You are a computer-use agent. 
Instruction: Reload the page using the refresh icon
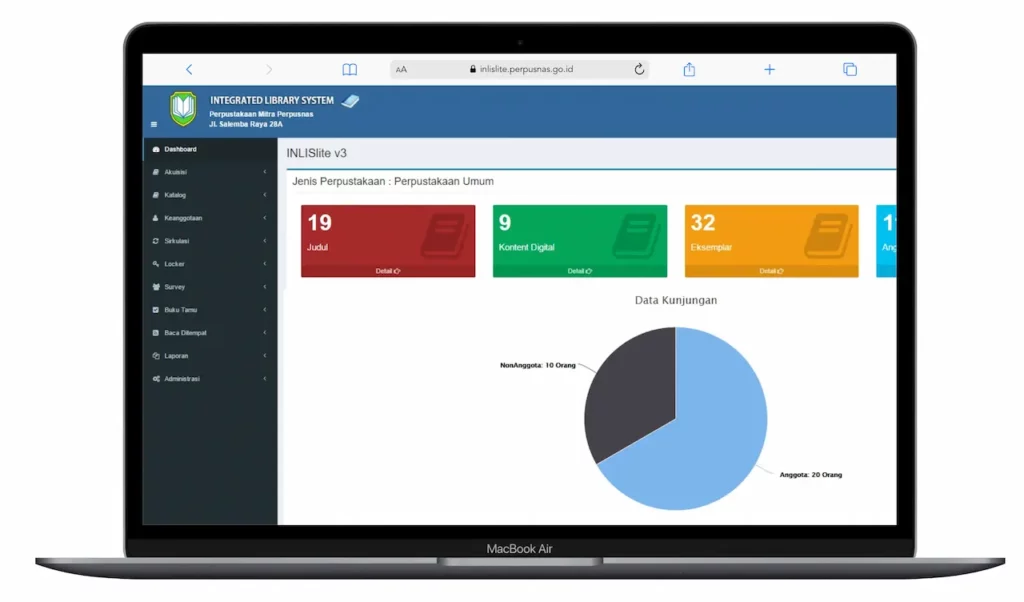point(639,69)
